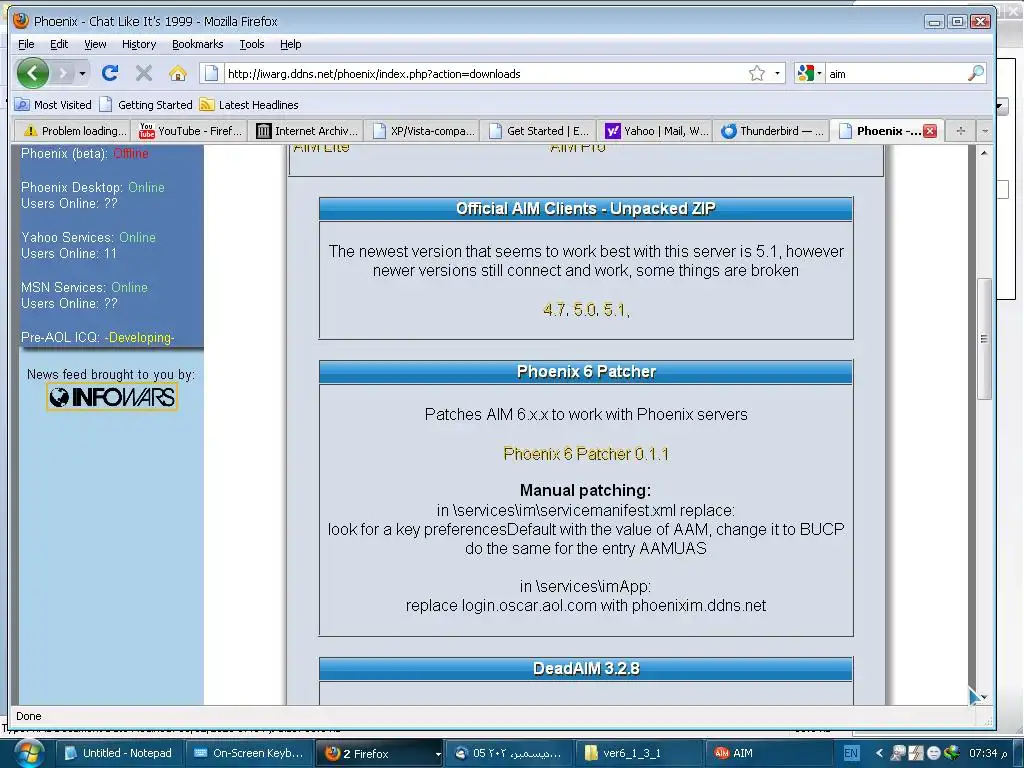The width and height of the screenshot is (1024, 768).
Task: Switch to the Get Started tab
Action: coord(538,131)
